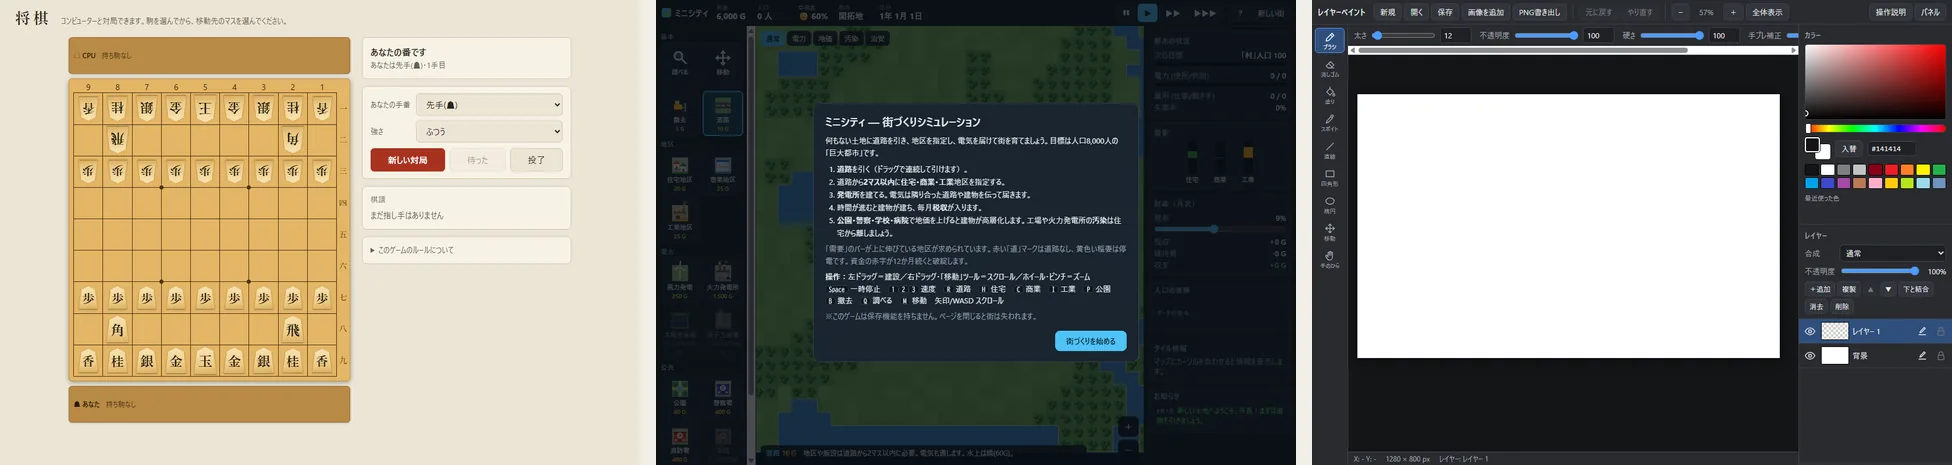Move the layer up with the ▲ arrow
The width and height of the screenshot is (1952, 465).
1870,289
